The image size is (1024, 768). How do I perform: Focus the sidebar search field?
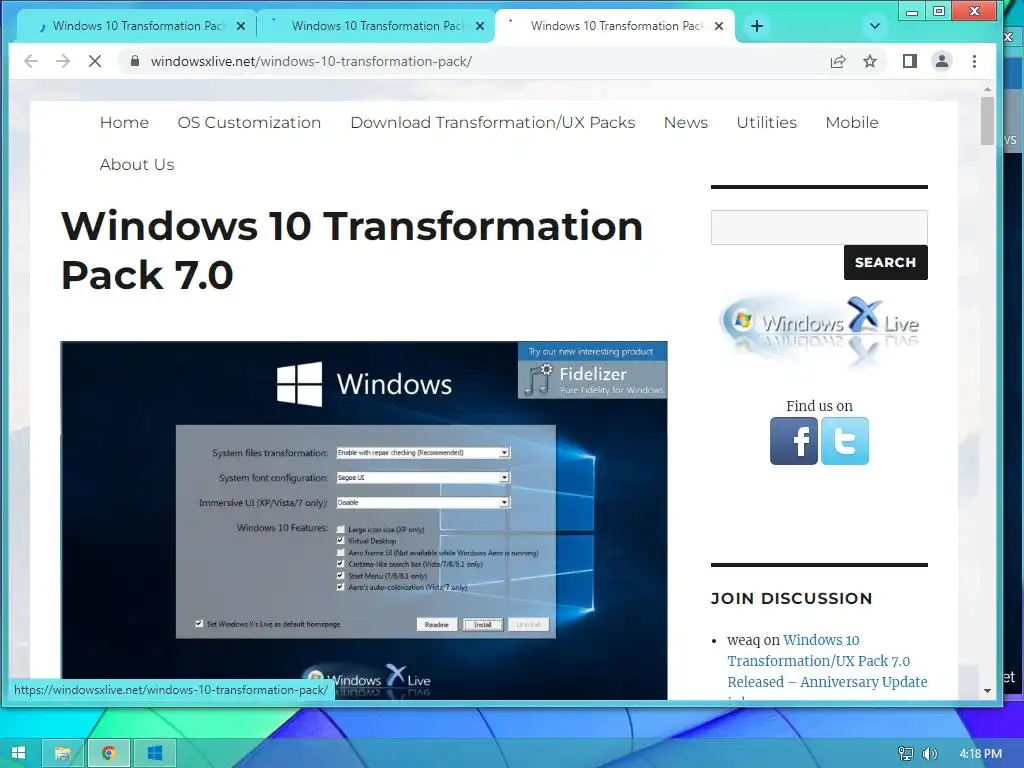pyautogui.click(x=819, y=227)
